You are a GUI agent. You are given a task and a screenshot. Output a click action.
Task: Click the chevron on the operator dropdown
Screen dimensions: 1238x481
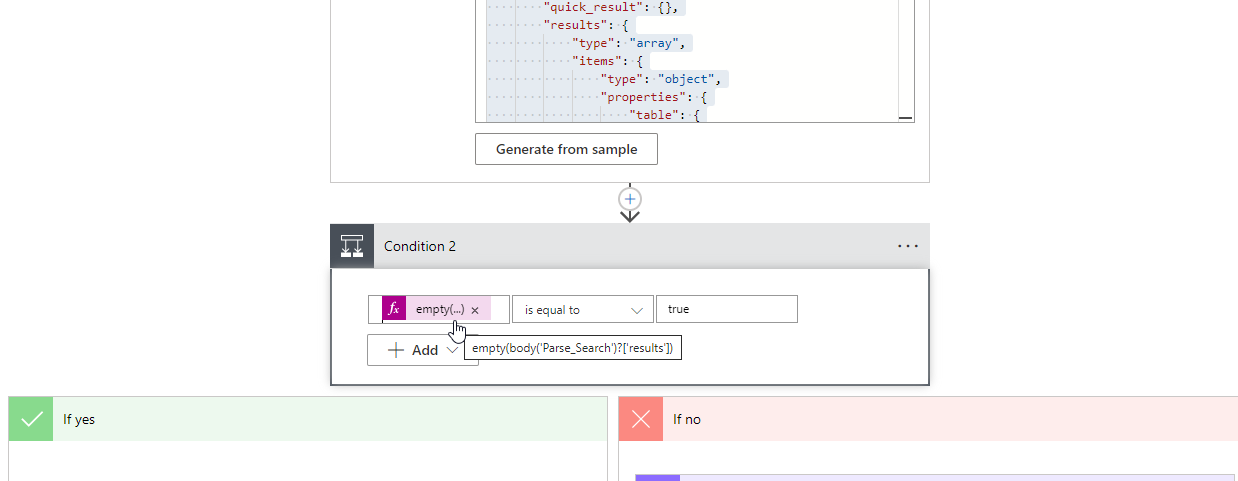(637, 310)
